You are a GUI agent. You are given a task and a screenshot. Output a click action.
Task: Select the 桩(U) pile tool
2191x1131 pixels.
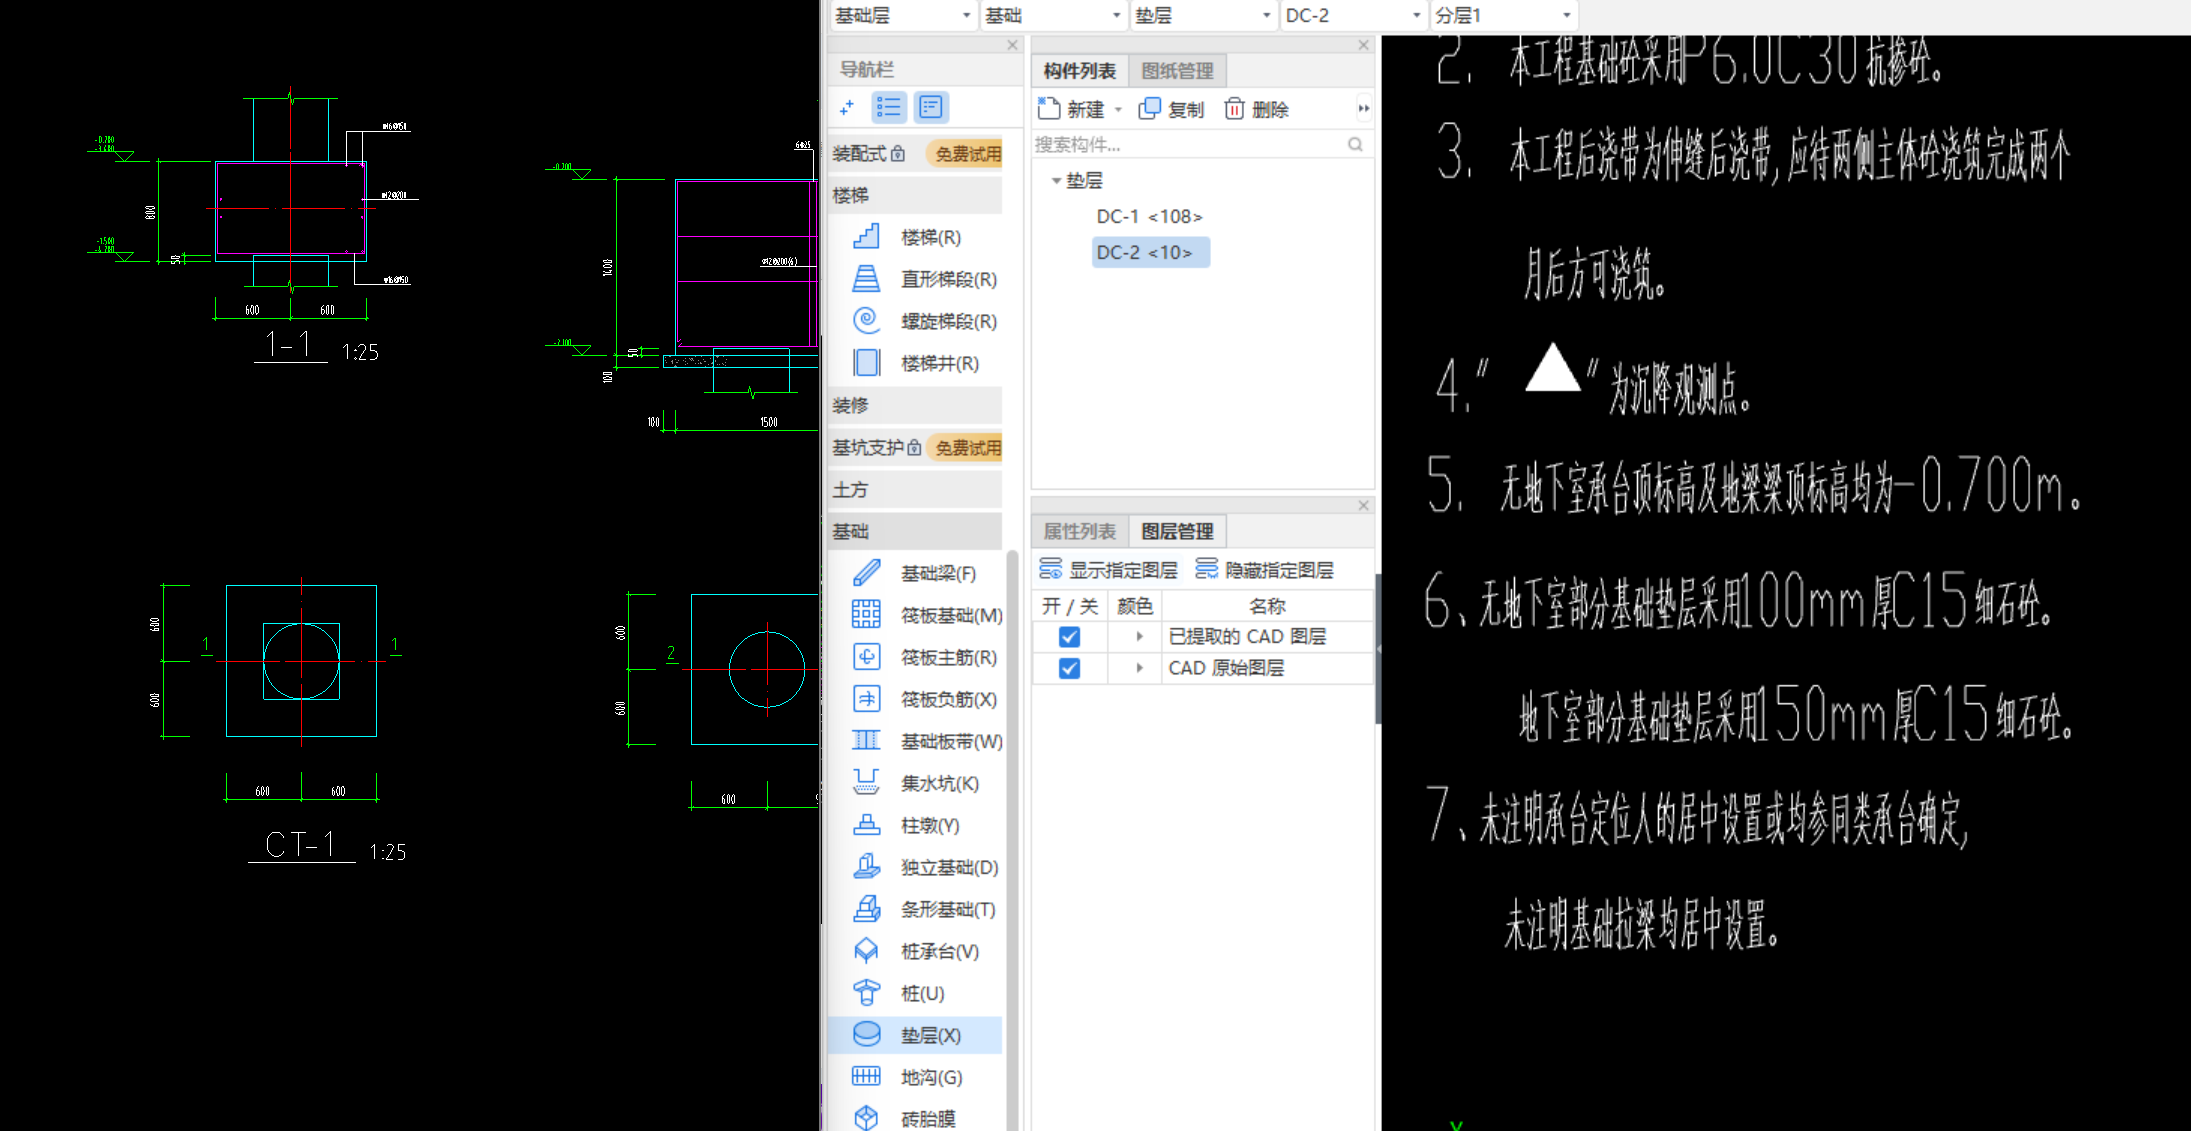(x=915, y=993)
